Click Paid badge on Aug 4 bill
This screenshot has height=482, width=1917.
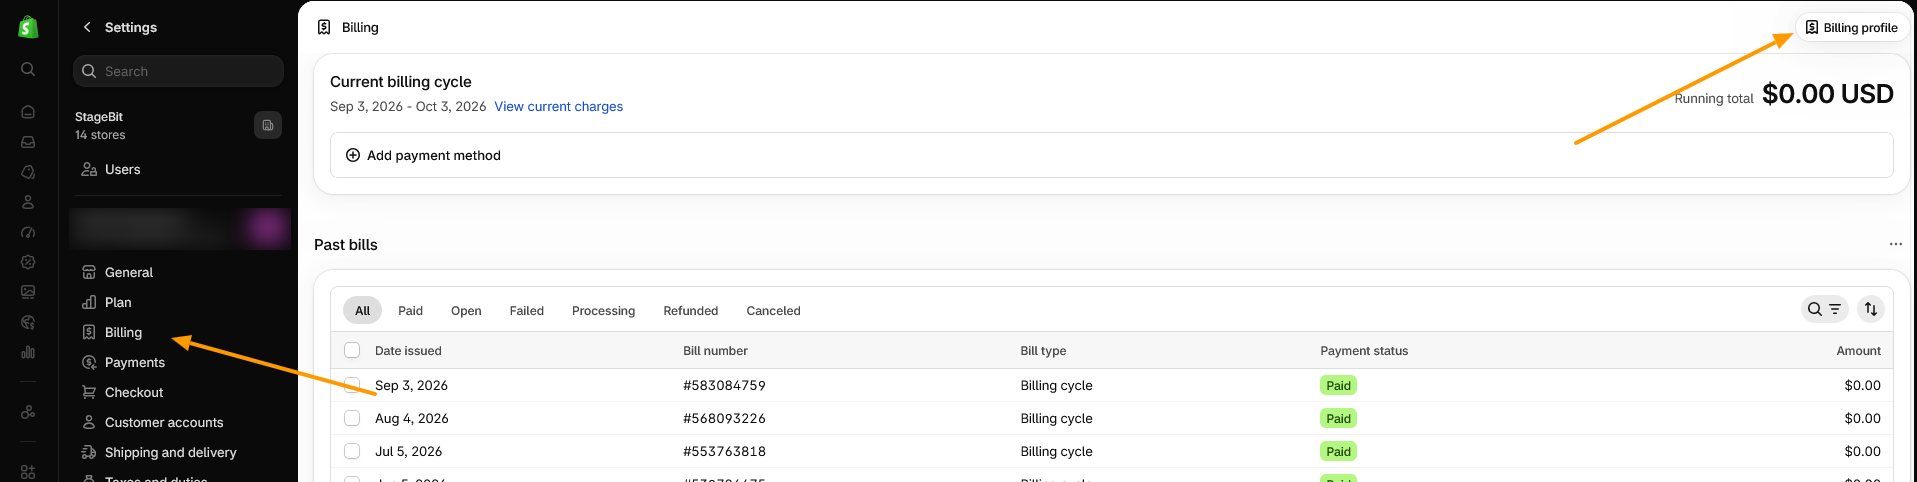click(1338, 418)
